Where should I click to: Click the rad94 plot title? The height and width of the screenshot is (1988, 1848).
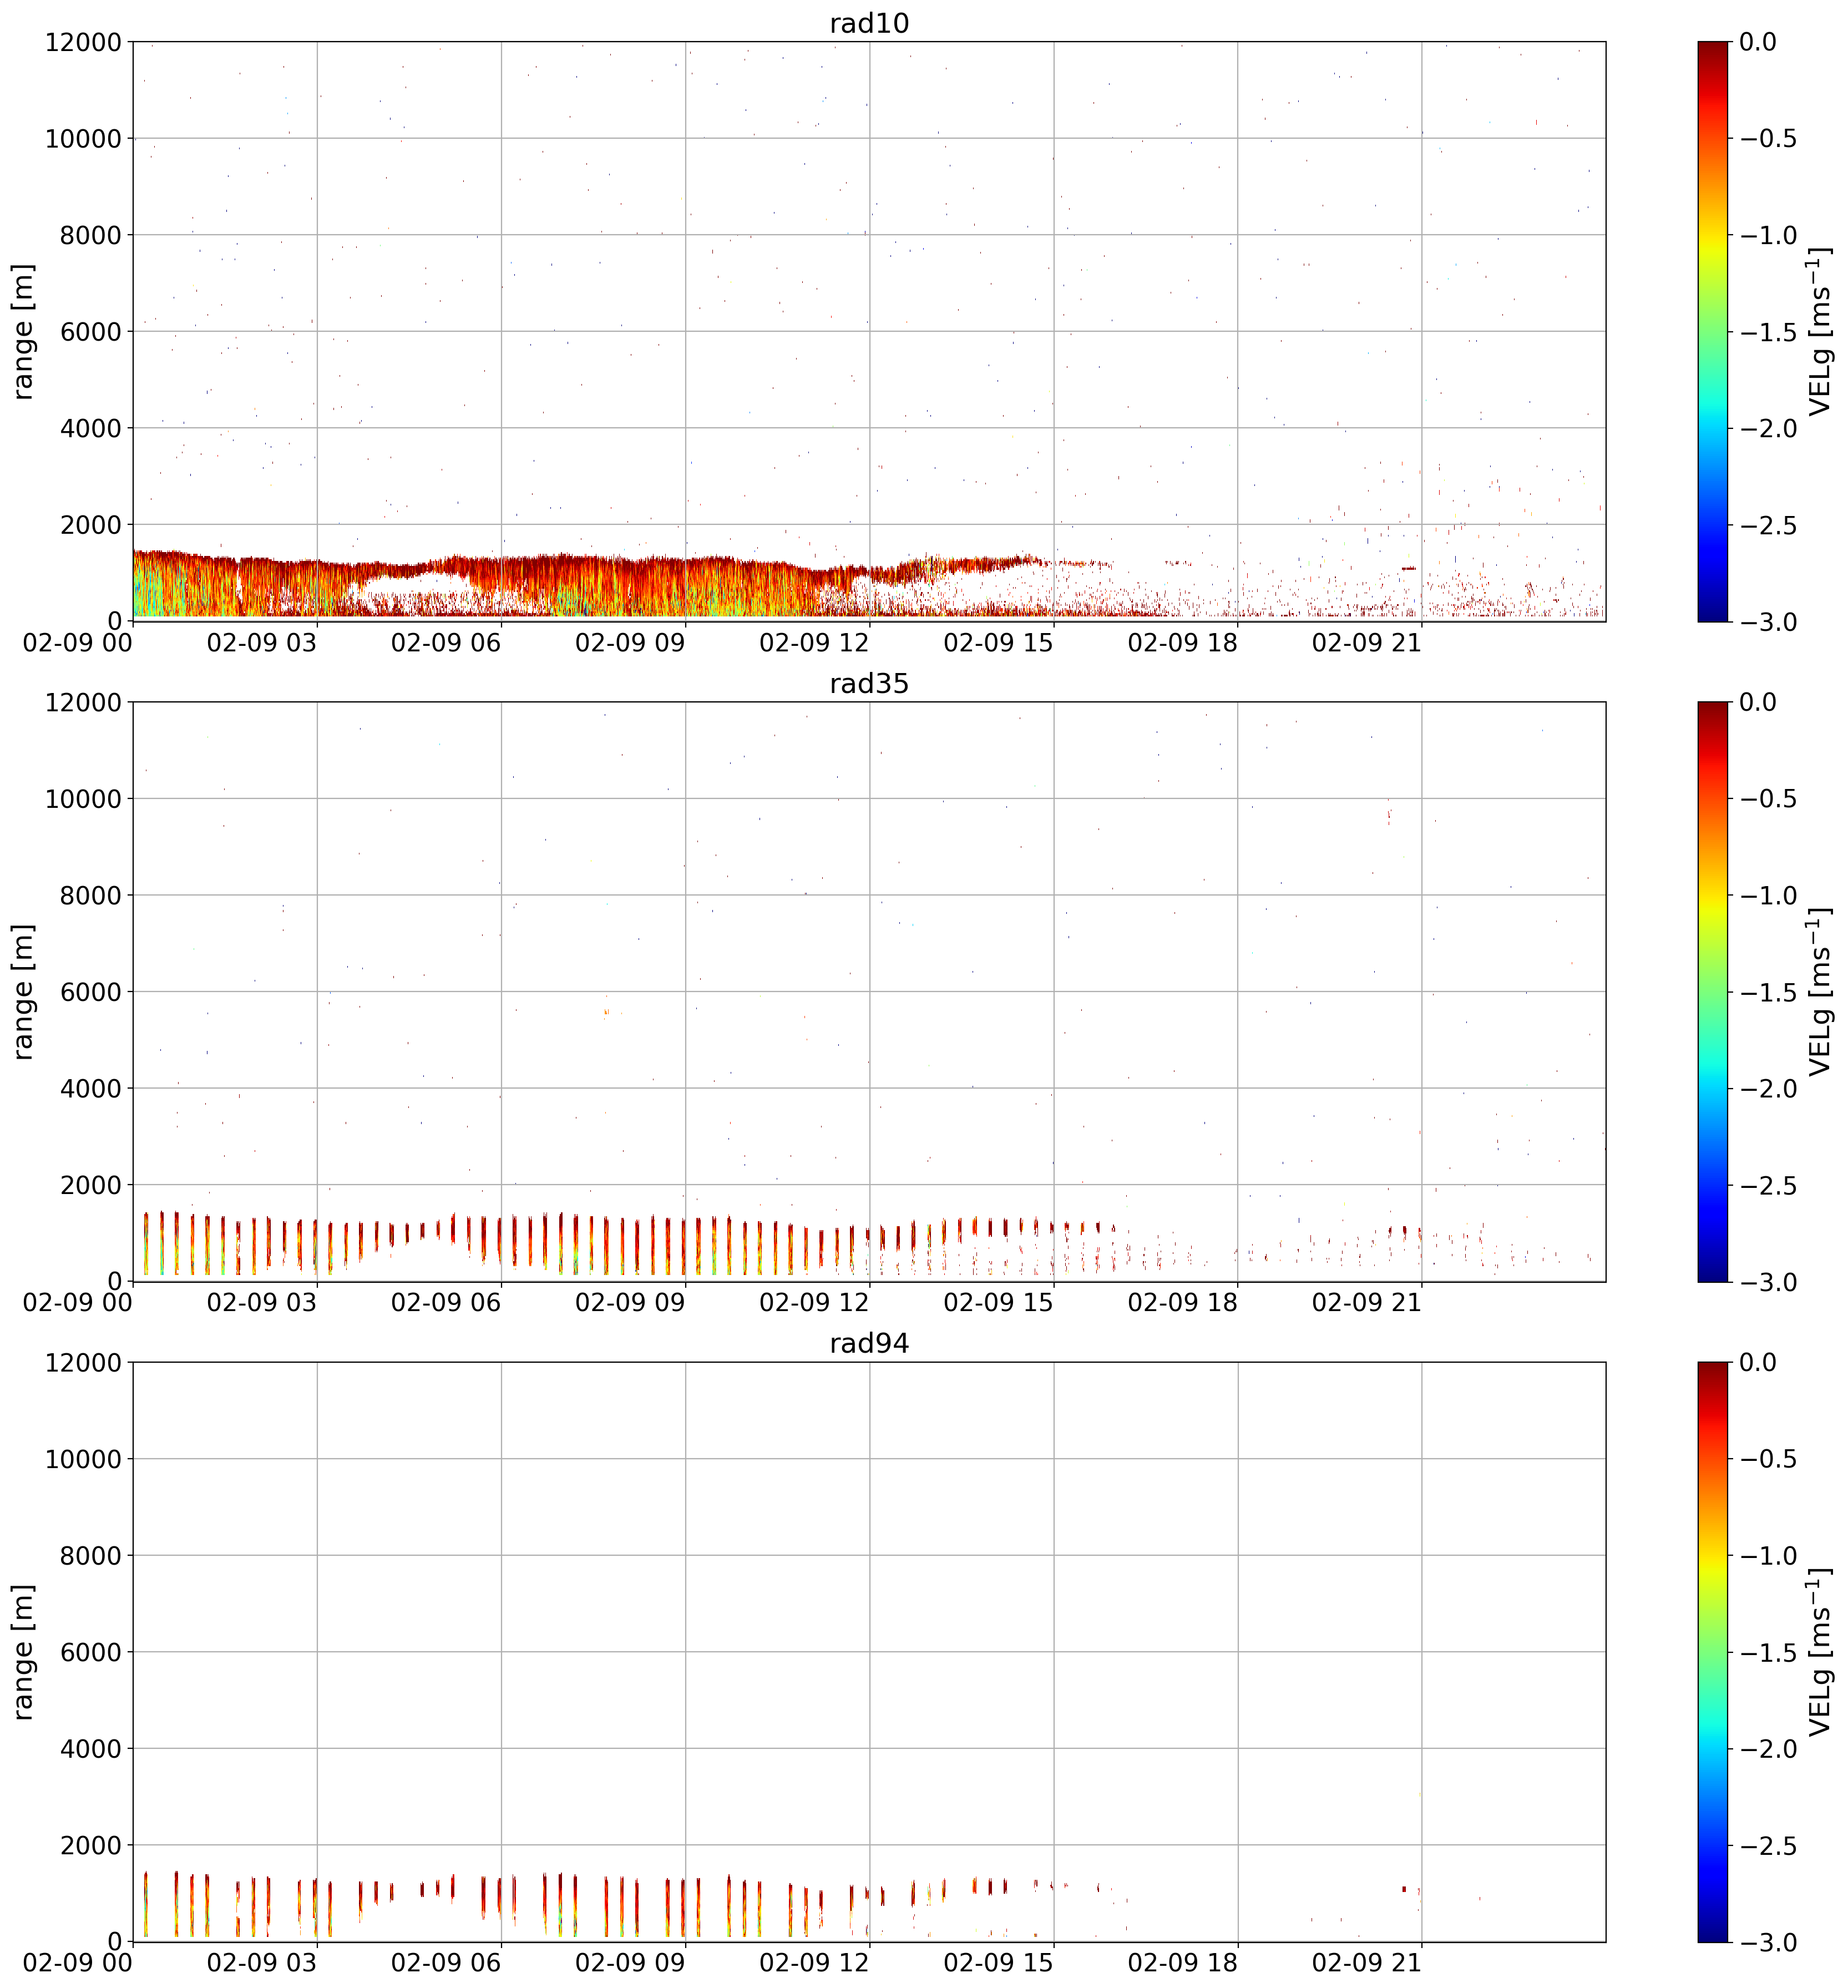[869, 1344]
